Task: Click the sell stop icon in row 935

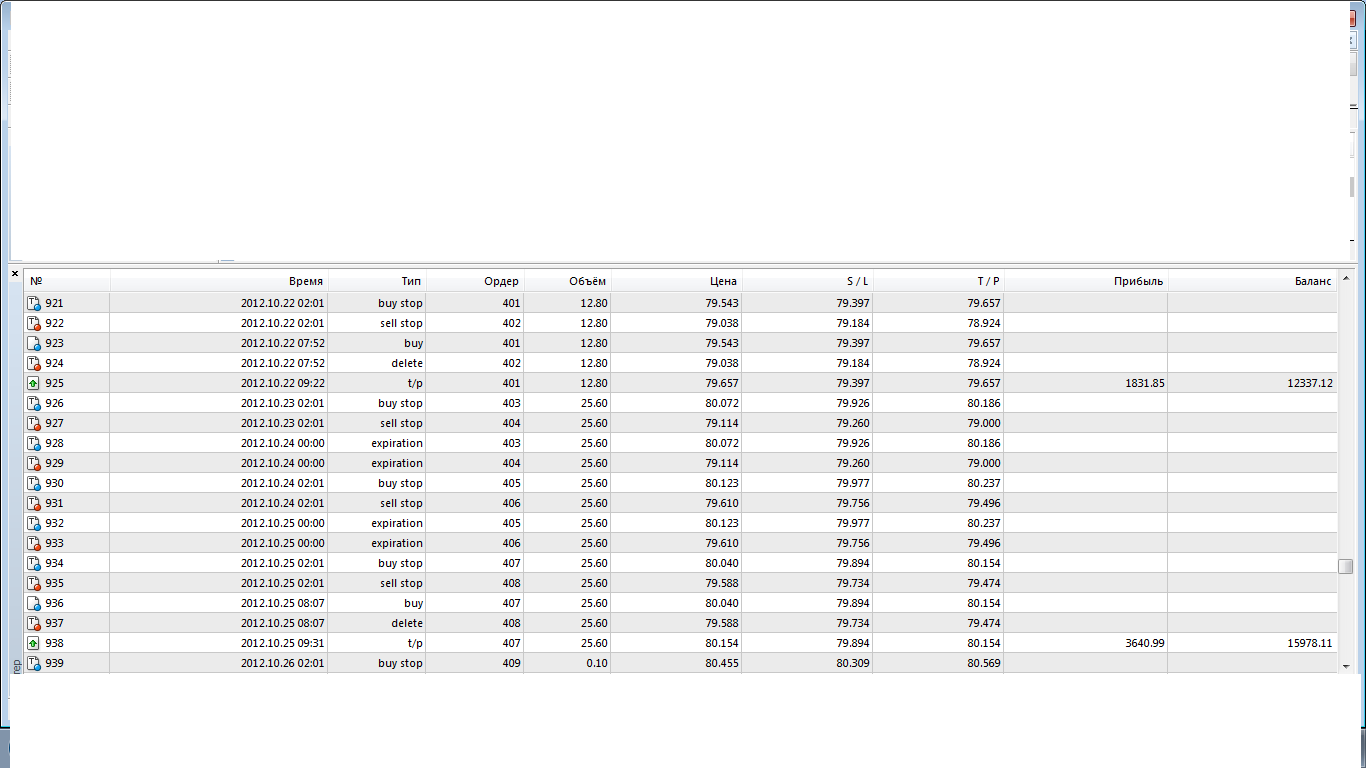Action: [33, 583]
